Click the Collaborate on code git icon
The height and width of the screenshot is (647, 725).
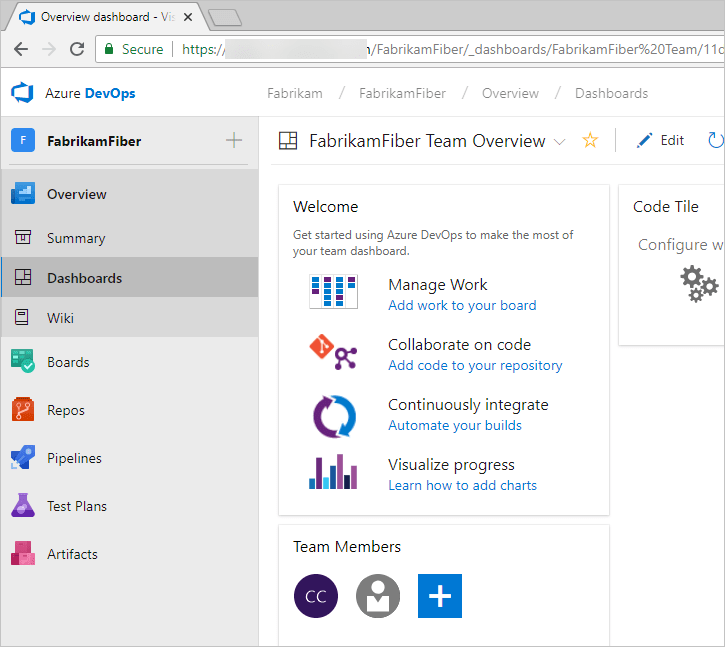333,352
